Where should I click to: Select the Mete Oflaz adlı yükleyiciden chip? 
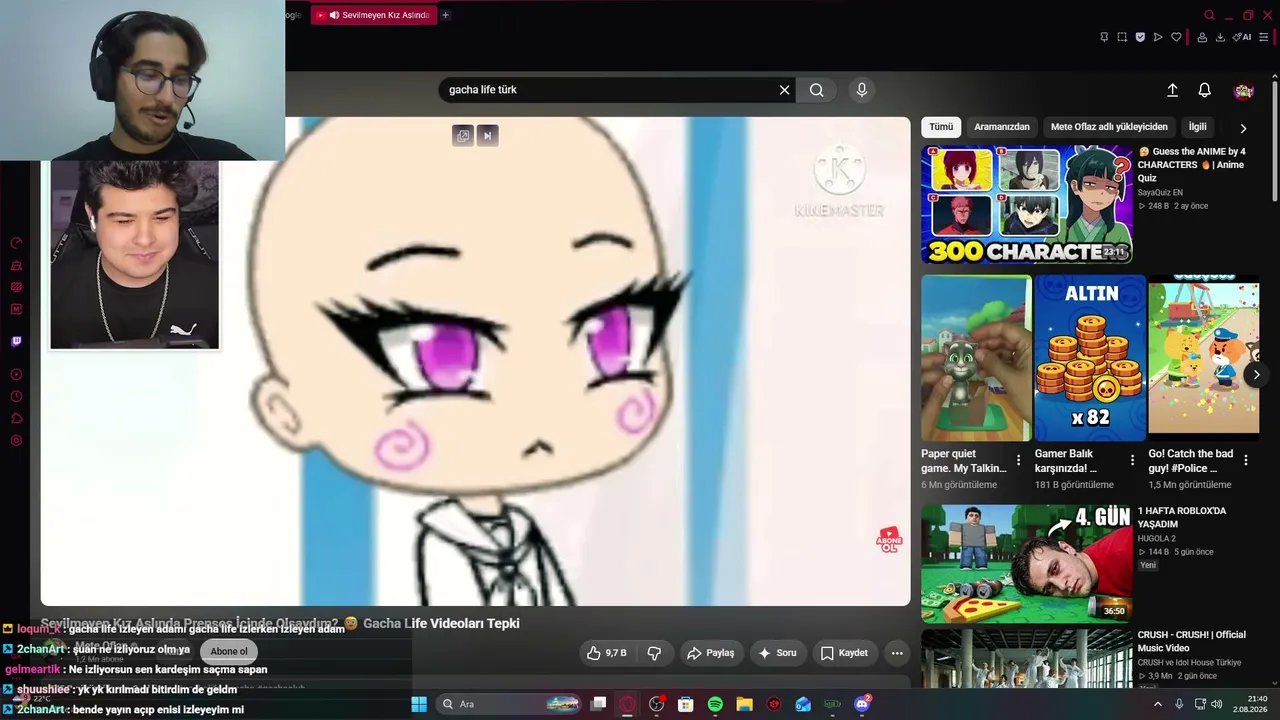click(x=1109, y=127)
